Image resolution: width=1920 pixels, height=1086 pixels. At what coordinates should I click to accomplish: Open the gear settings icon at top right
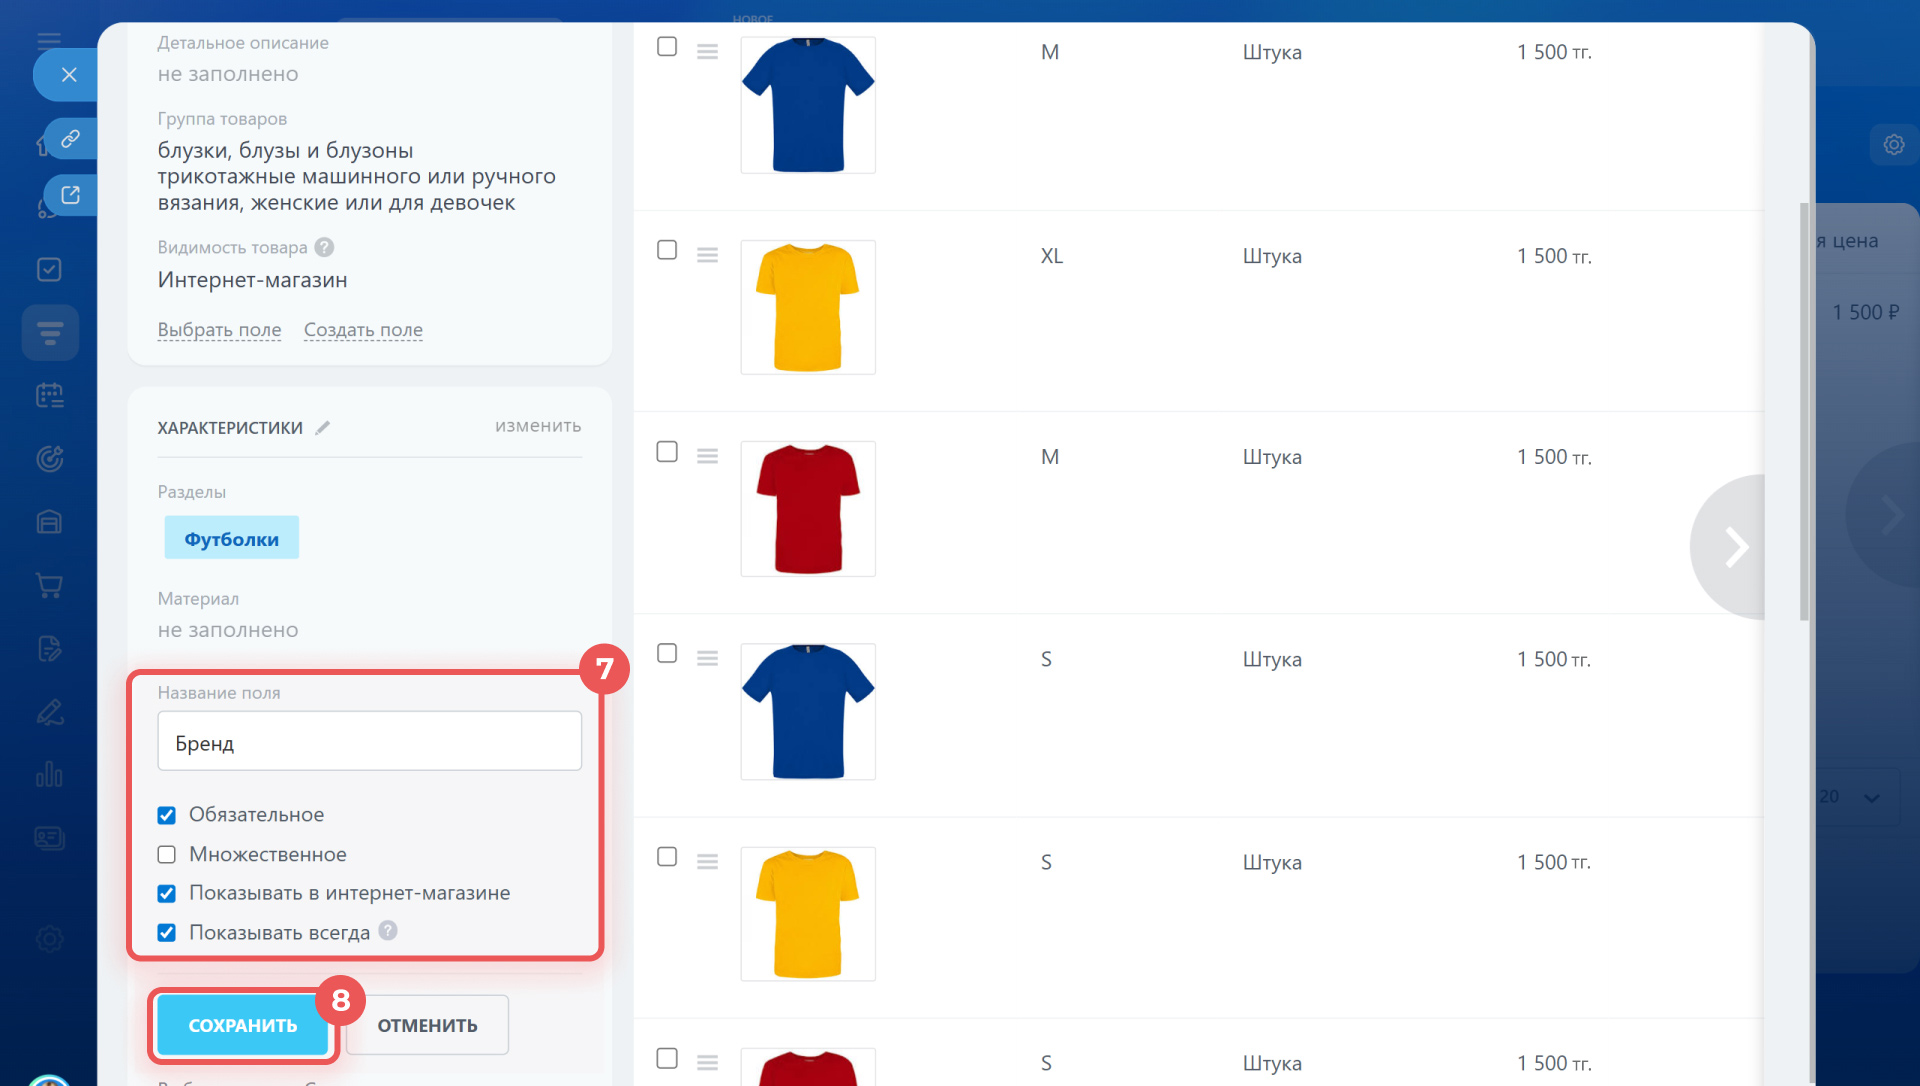pos(1893,145)
